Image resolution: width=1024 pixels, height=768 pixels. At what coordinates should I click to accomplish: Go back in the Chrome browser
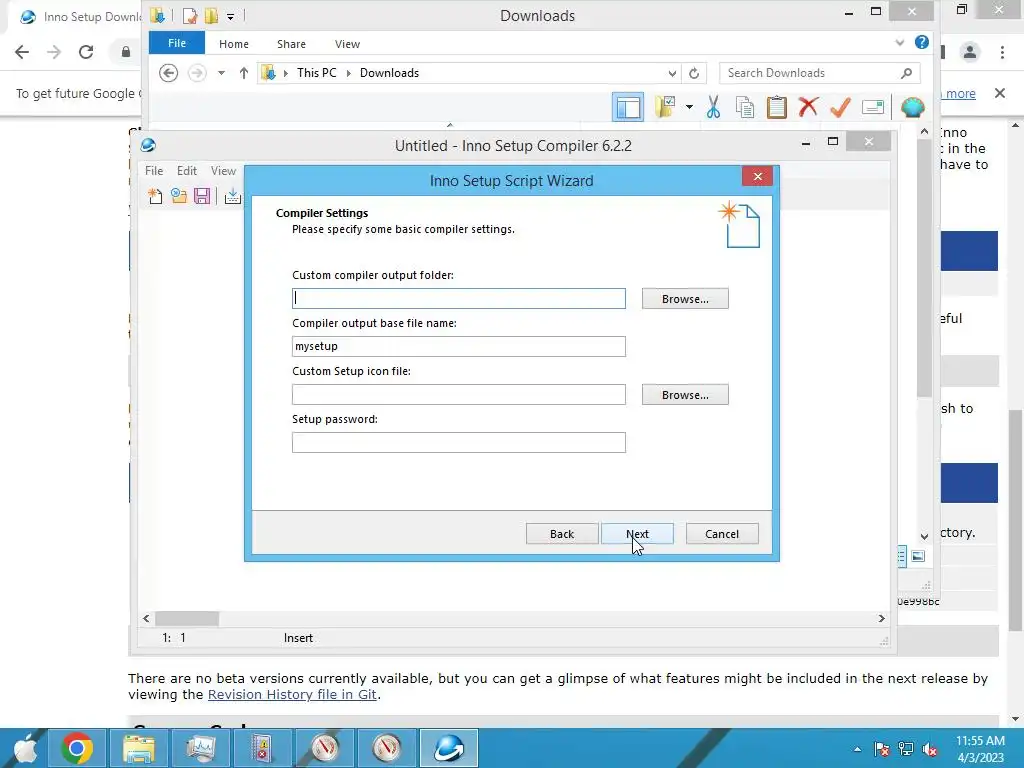22,52
